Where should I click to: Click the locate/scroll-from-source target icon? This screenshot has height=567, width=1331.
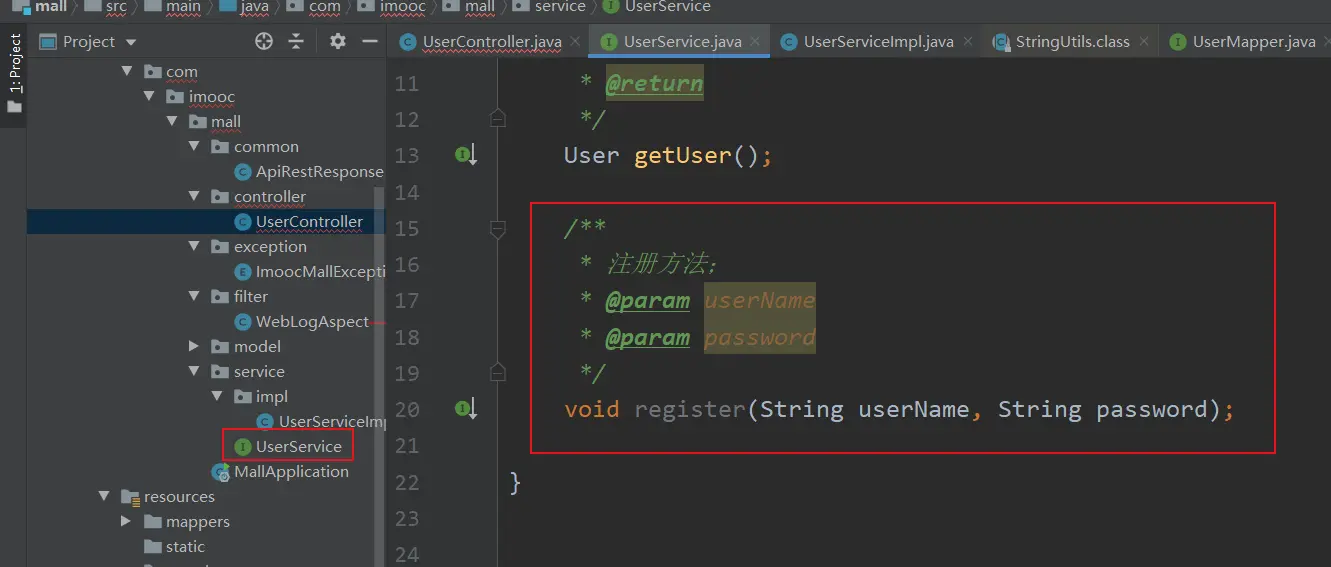point(264,41)
